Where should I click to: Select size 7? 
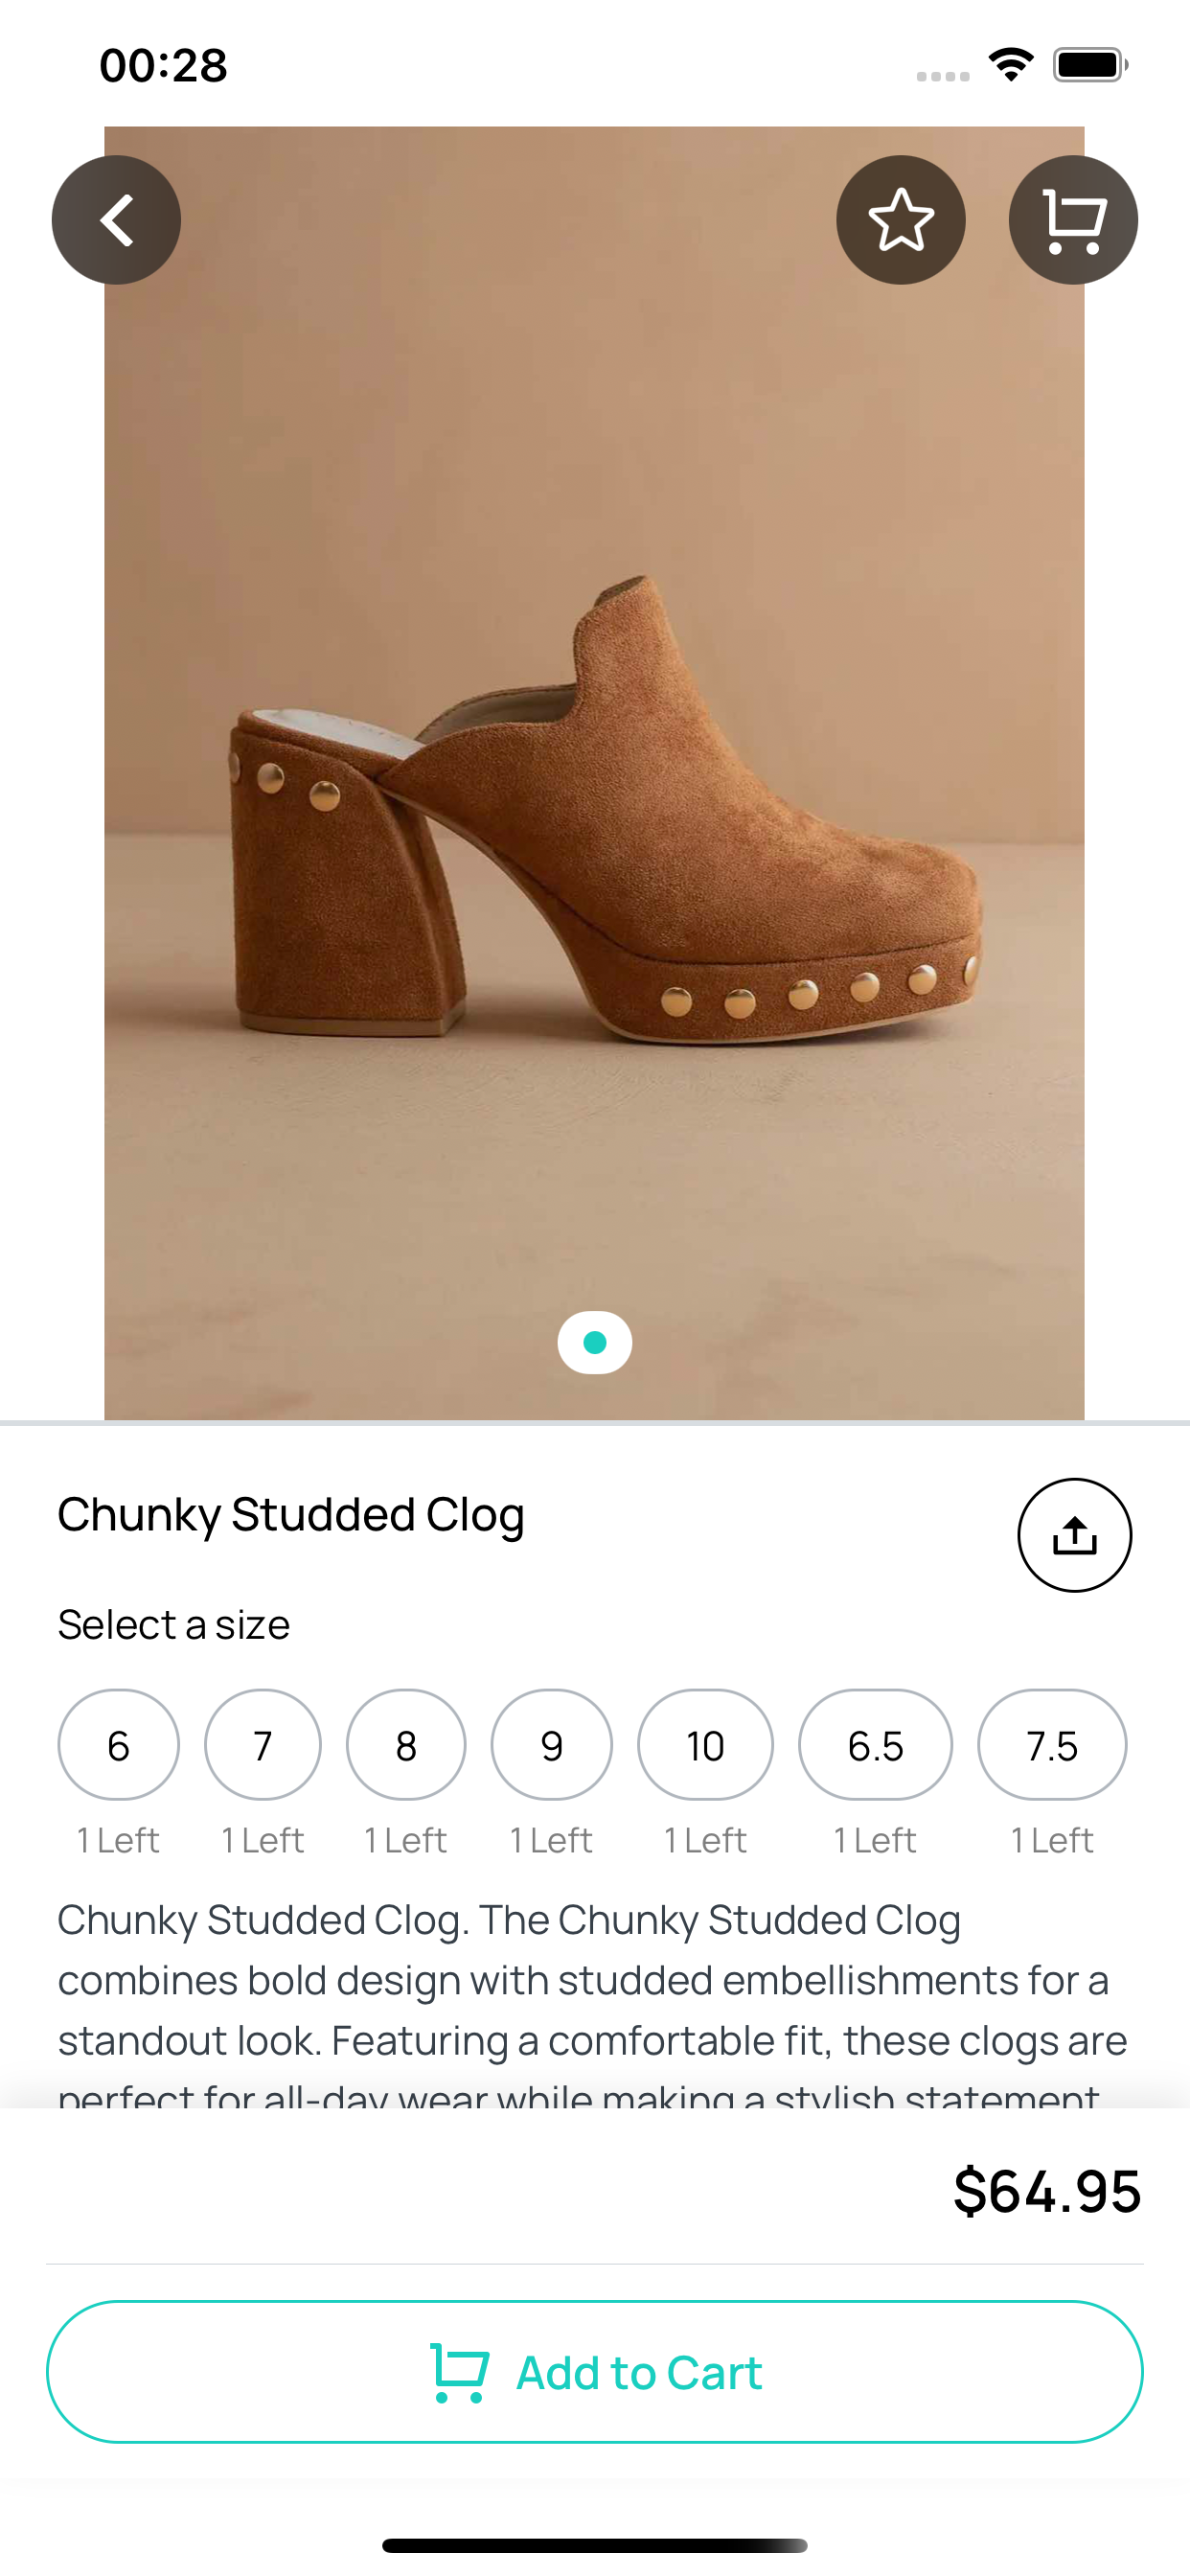263,1745
